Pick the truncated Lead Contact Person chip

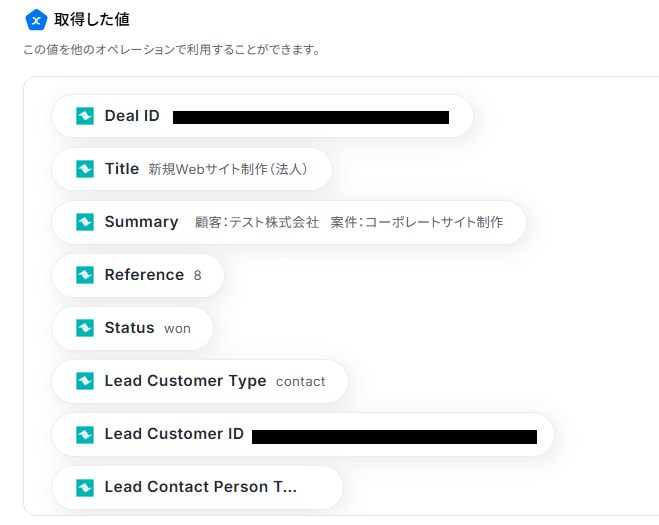(x=197, y=487)
